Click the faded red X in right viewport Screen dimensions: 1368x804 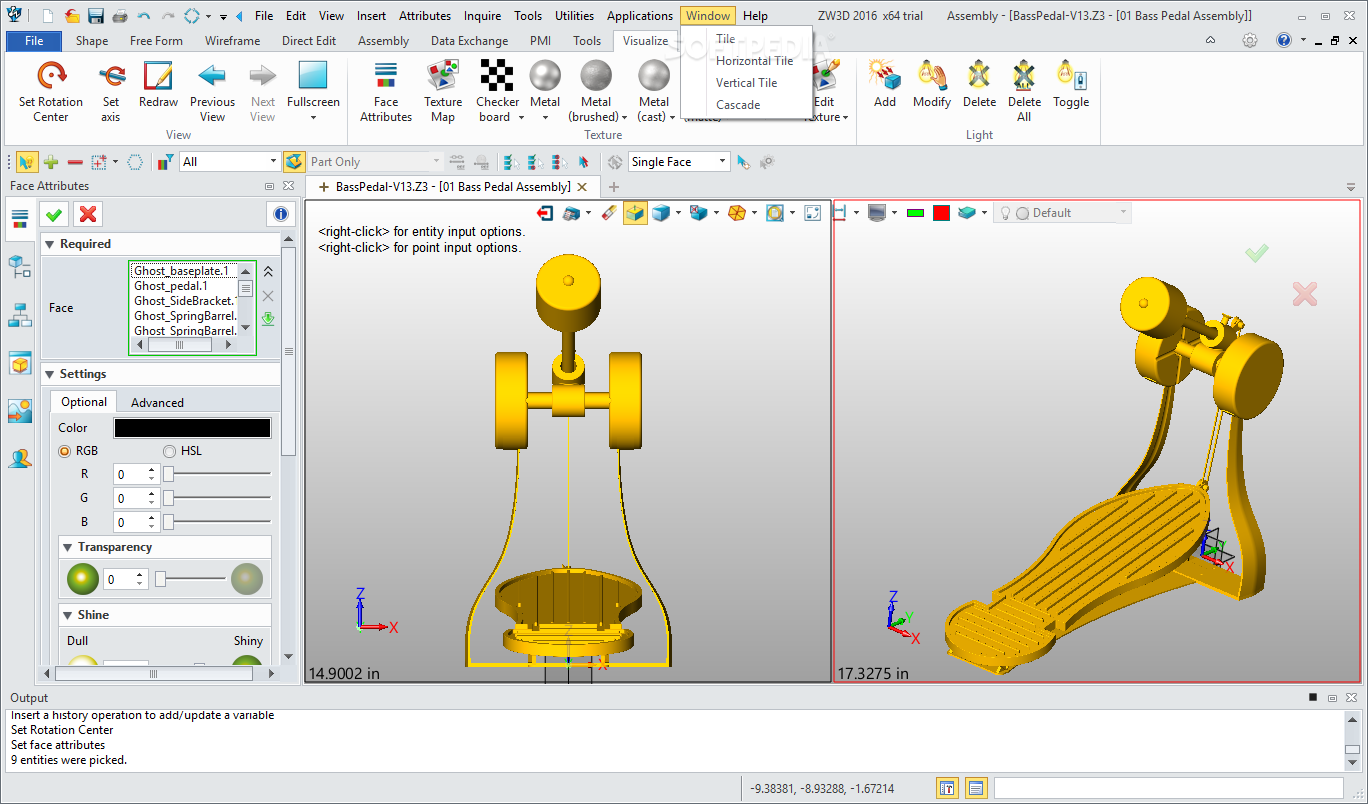1304,293
